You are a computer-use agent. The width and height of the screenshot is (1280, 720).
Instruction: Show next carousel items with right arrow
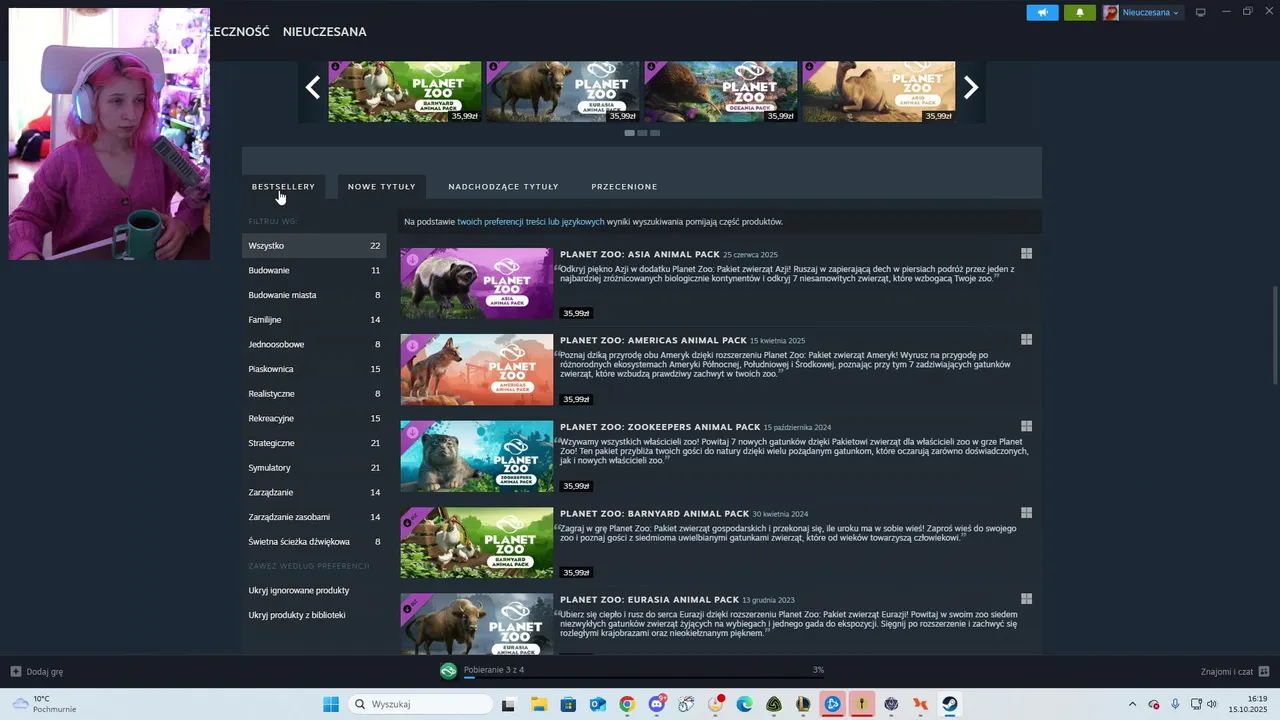[x=970, y=88]
